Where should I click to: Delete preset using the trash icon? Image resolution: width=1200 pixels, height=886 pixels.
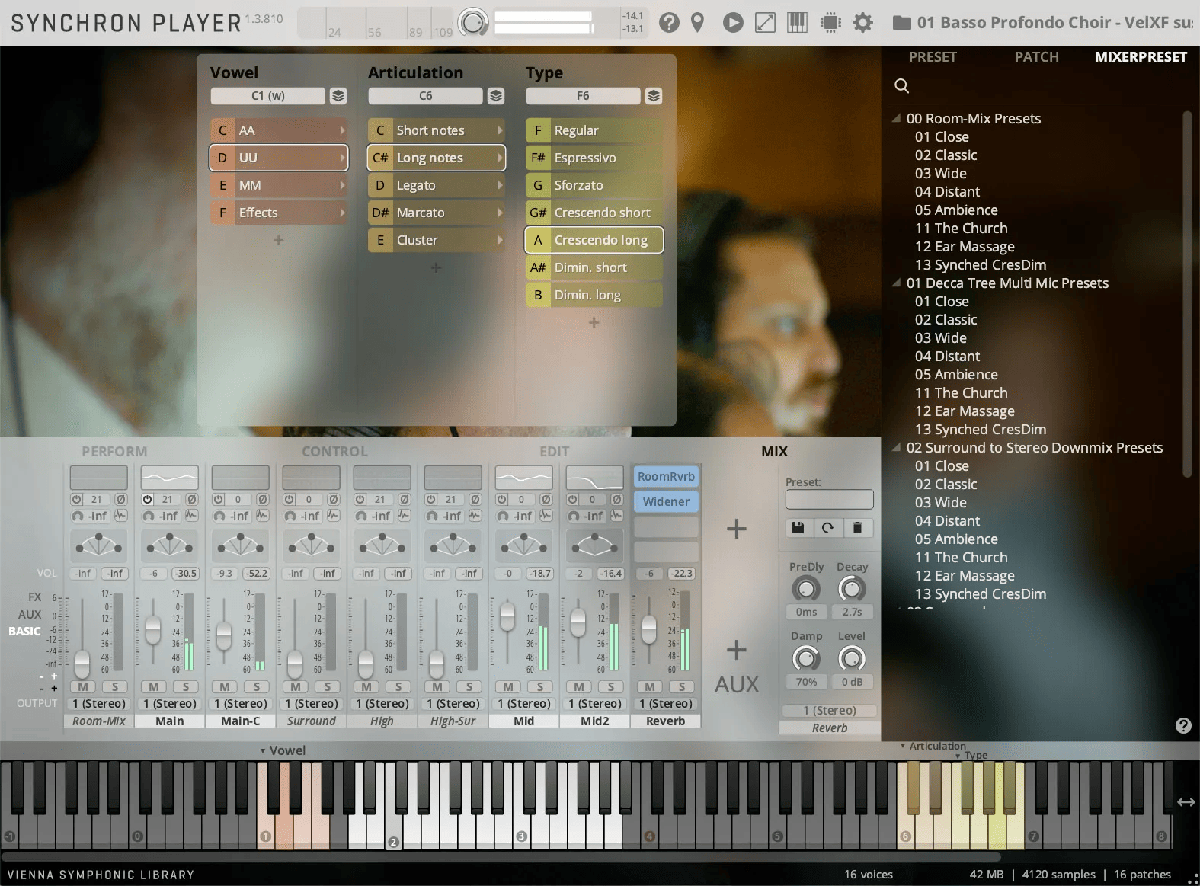click(x=857, y=527)
